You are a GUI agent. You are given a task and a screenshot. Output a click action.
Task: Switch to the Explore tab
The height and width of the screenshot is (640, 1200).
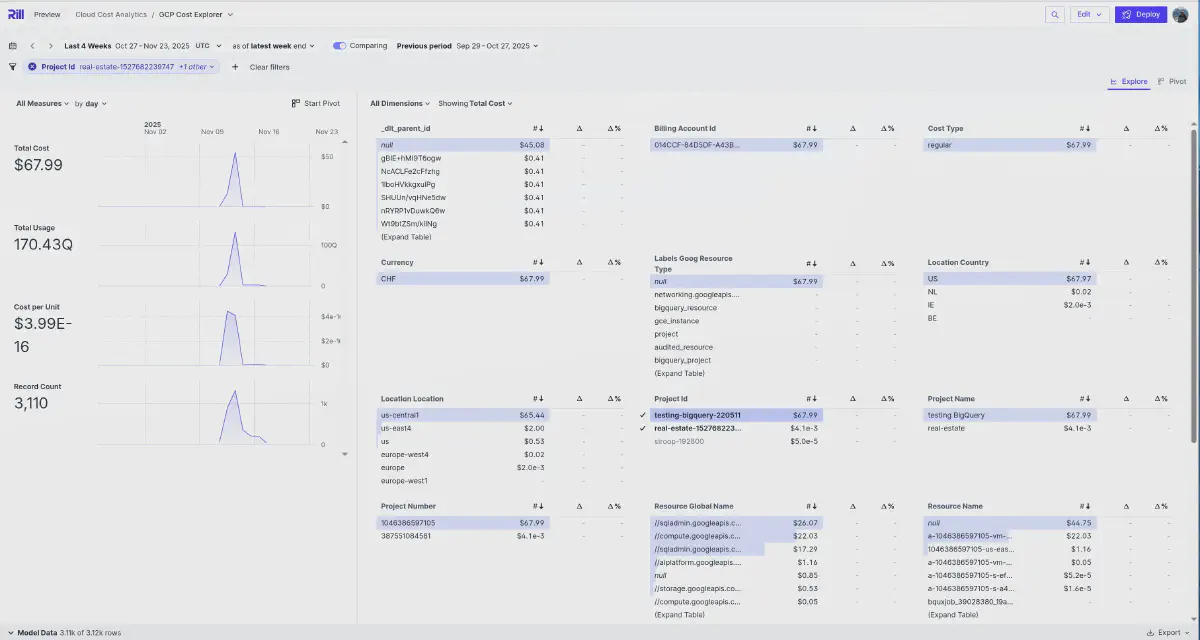coord(1129,82)
